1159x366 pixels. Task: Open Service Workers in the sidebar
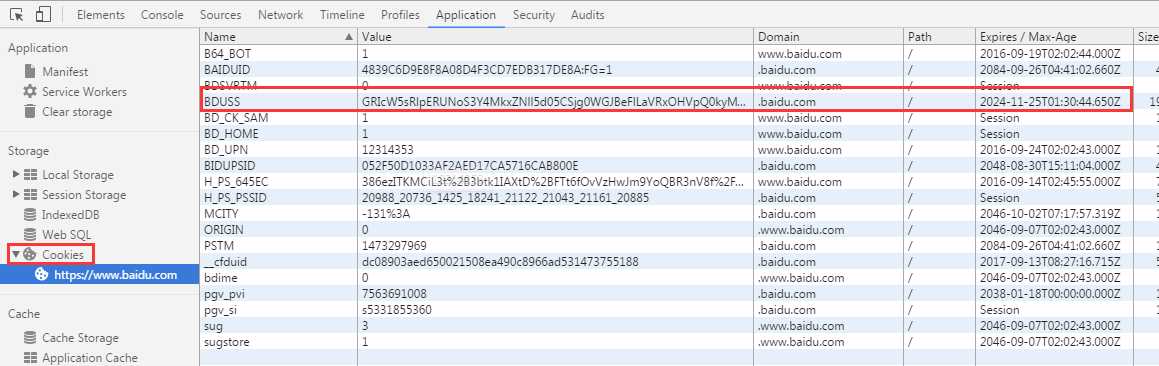click(x=84, y=92)
